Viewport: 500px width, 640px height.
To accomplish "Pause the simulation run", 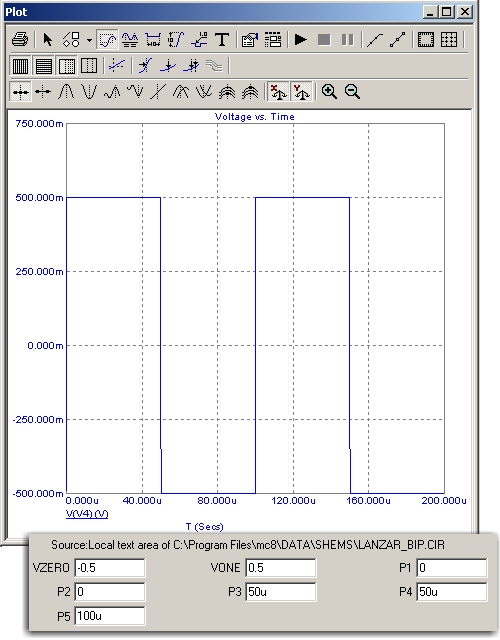I will click(x=347, y=40).
